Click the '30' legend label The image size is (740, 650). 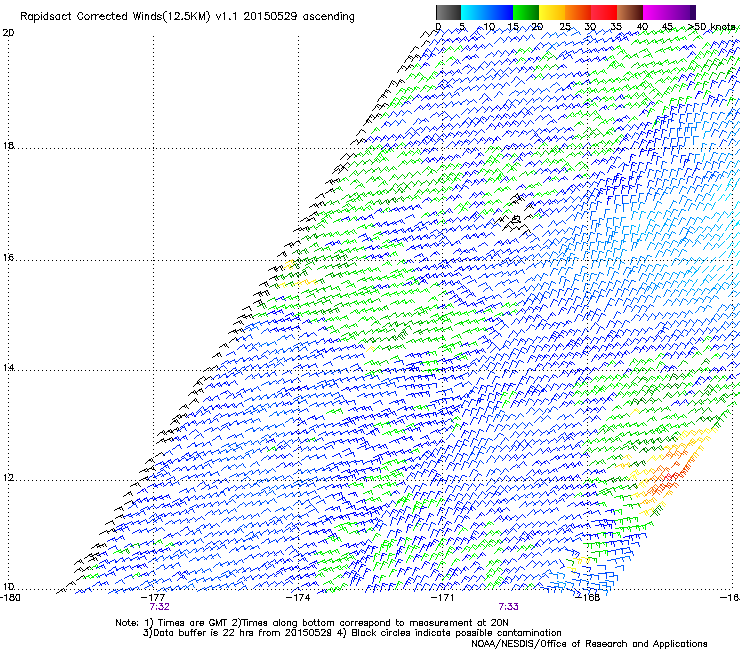pos(590,27)
